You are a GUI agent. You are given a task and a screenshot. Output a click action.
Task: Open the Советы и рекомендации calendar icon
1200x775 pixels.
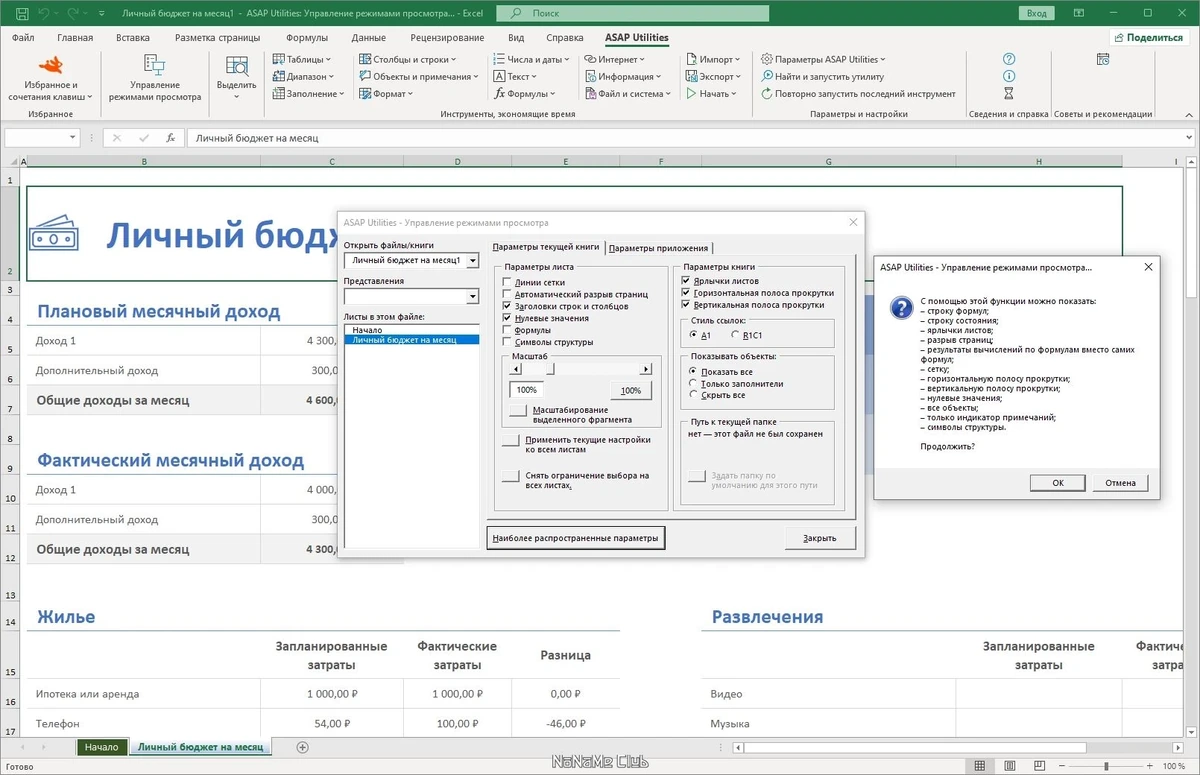[x=1102, y=59]
